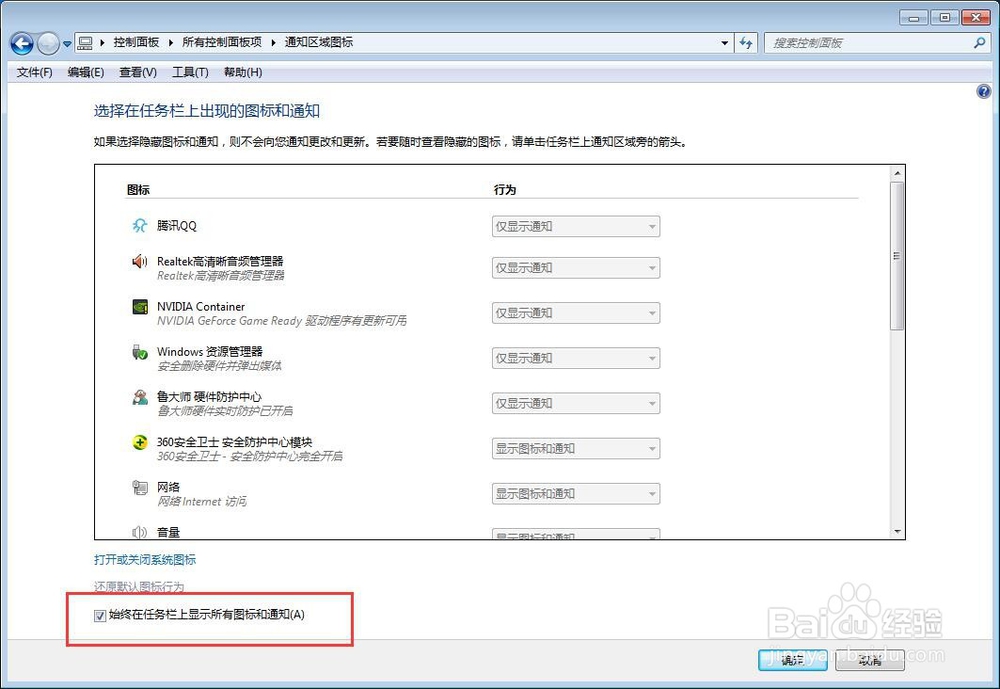This screenshot has height=689, width=1000.
Task: Open the 工具(T) menu
Action: click(x=190, y=73)
